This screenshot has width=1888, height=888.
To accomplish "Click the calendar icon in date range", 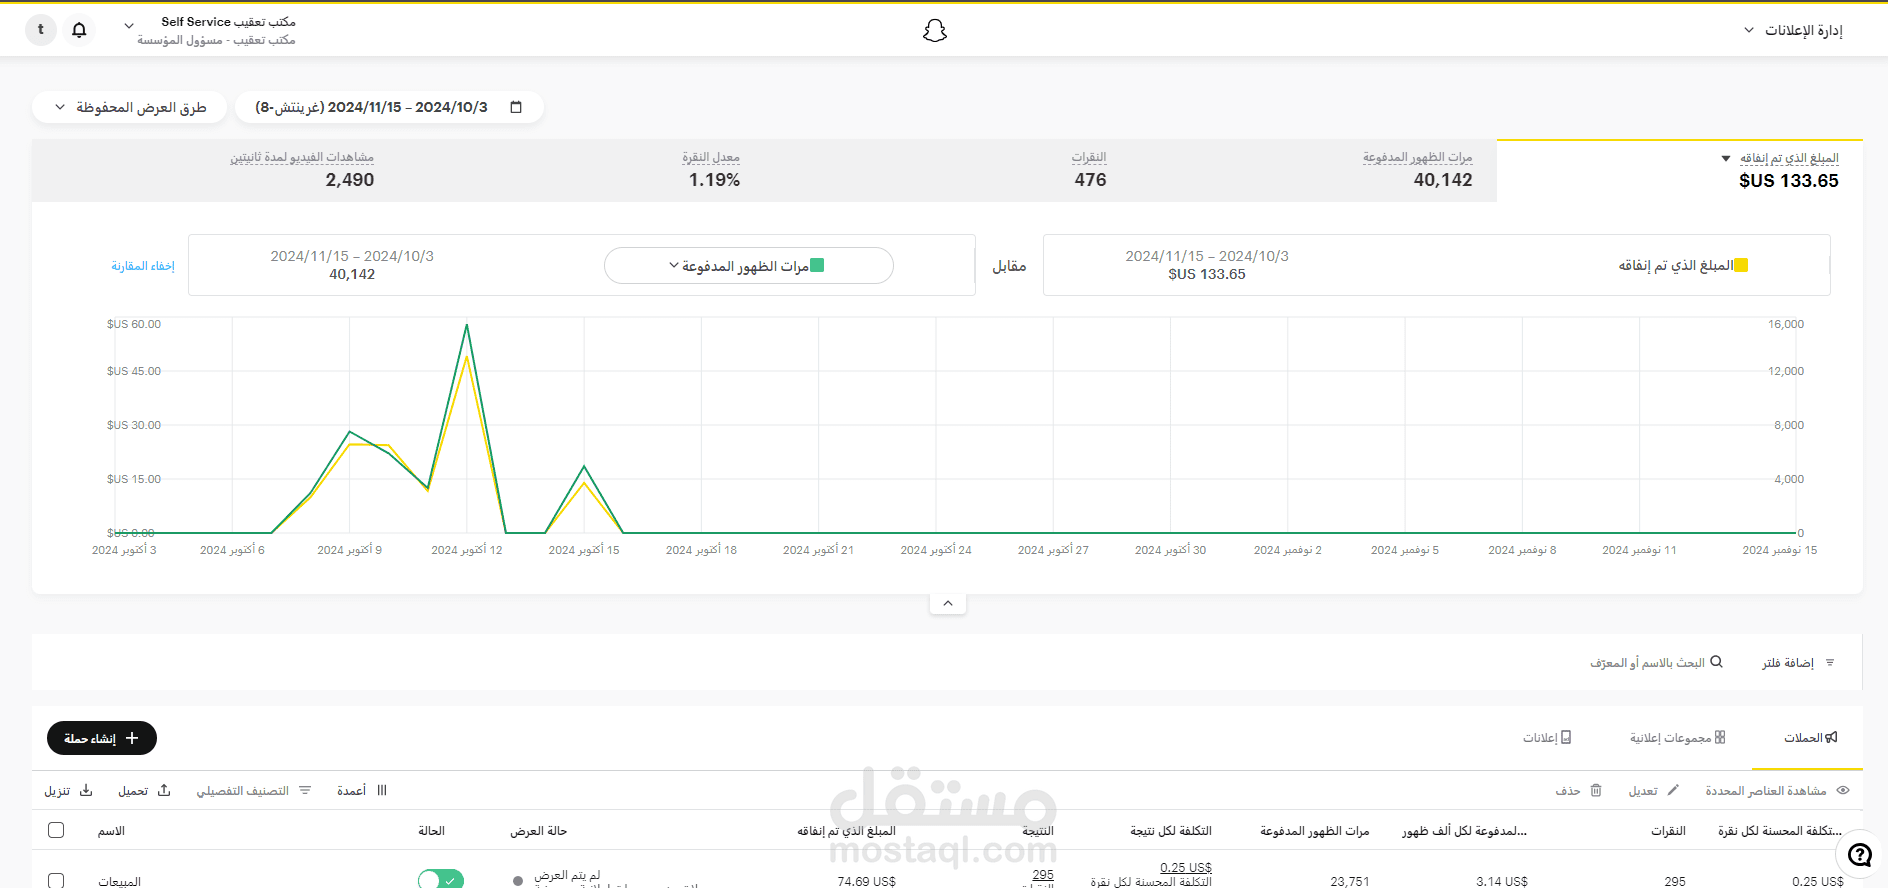I will (516, 107).
